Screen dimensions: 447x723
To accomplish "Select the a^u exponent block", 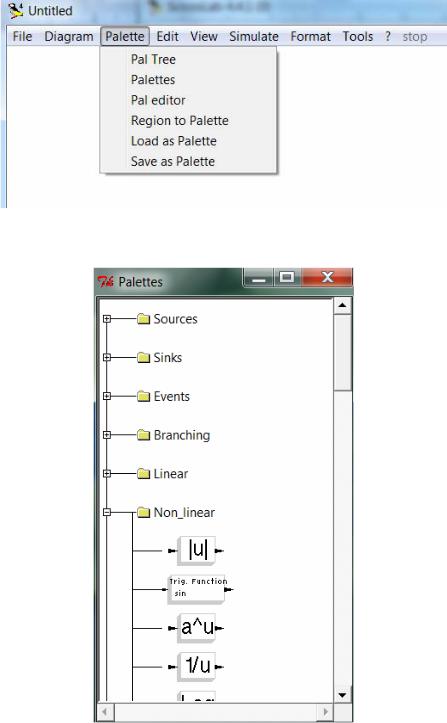I will pos(197,628).
